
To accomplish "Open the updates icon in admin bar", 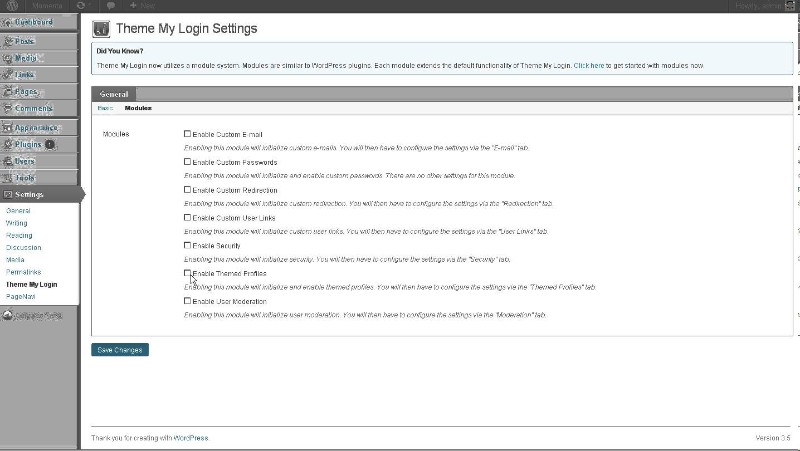I will coord(81,6).
